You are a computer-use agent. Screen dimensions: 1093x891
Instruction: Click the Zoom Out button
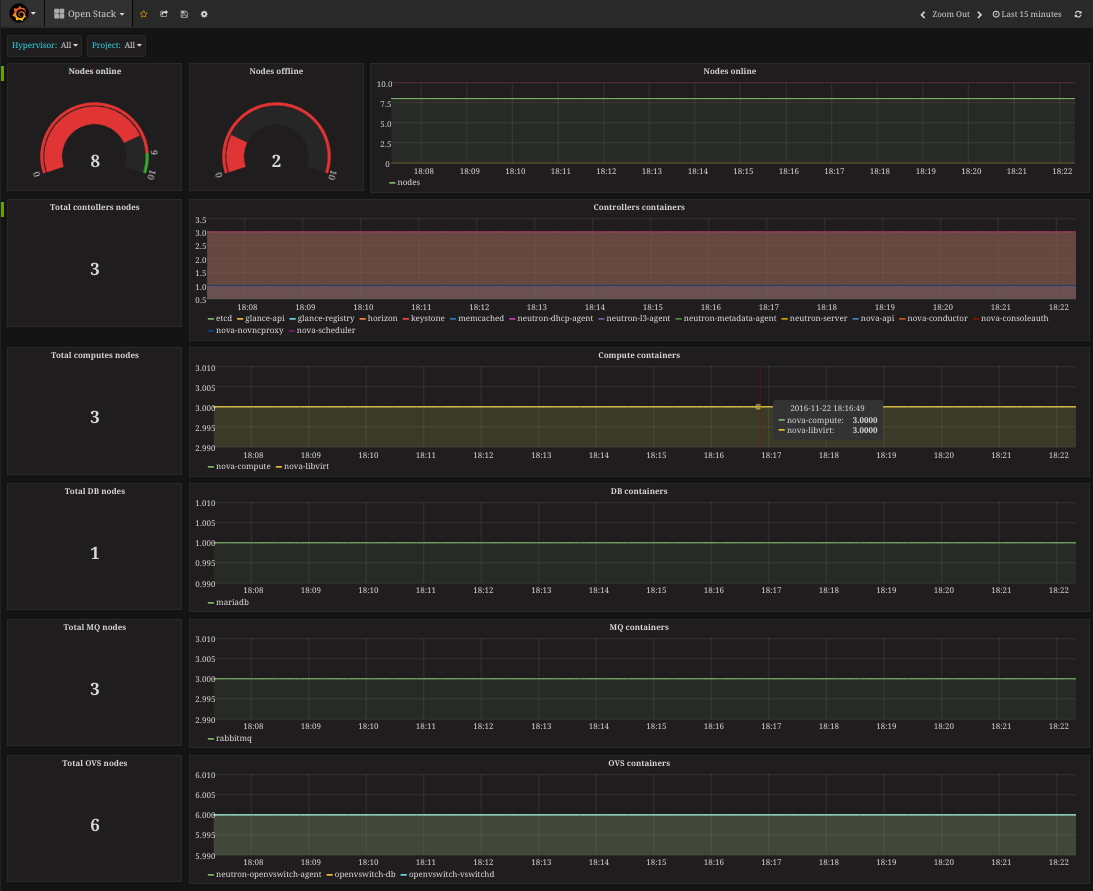point(950,14)
